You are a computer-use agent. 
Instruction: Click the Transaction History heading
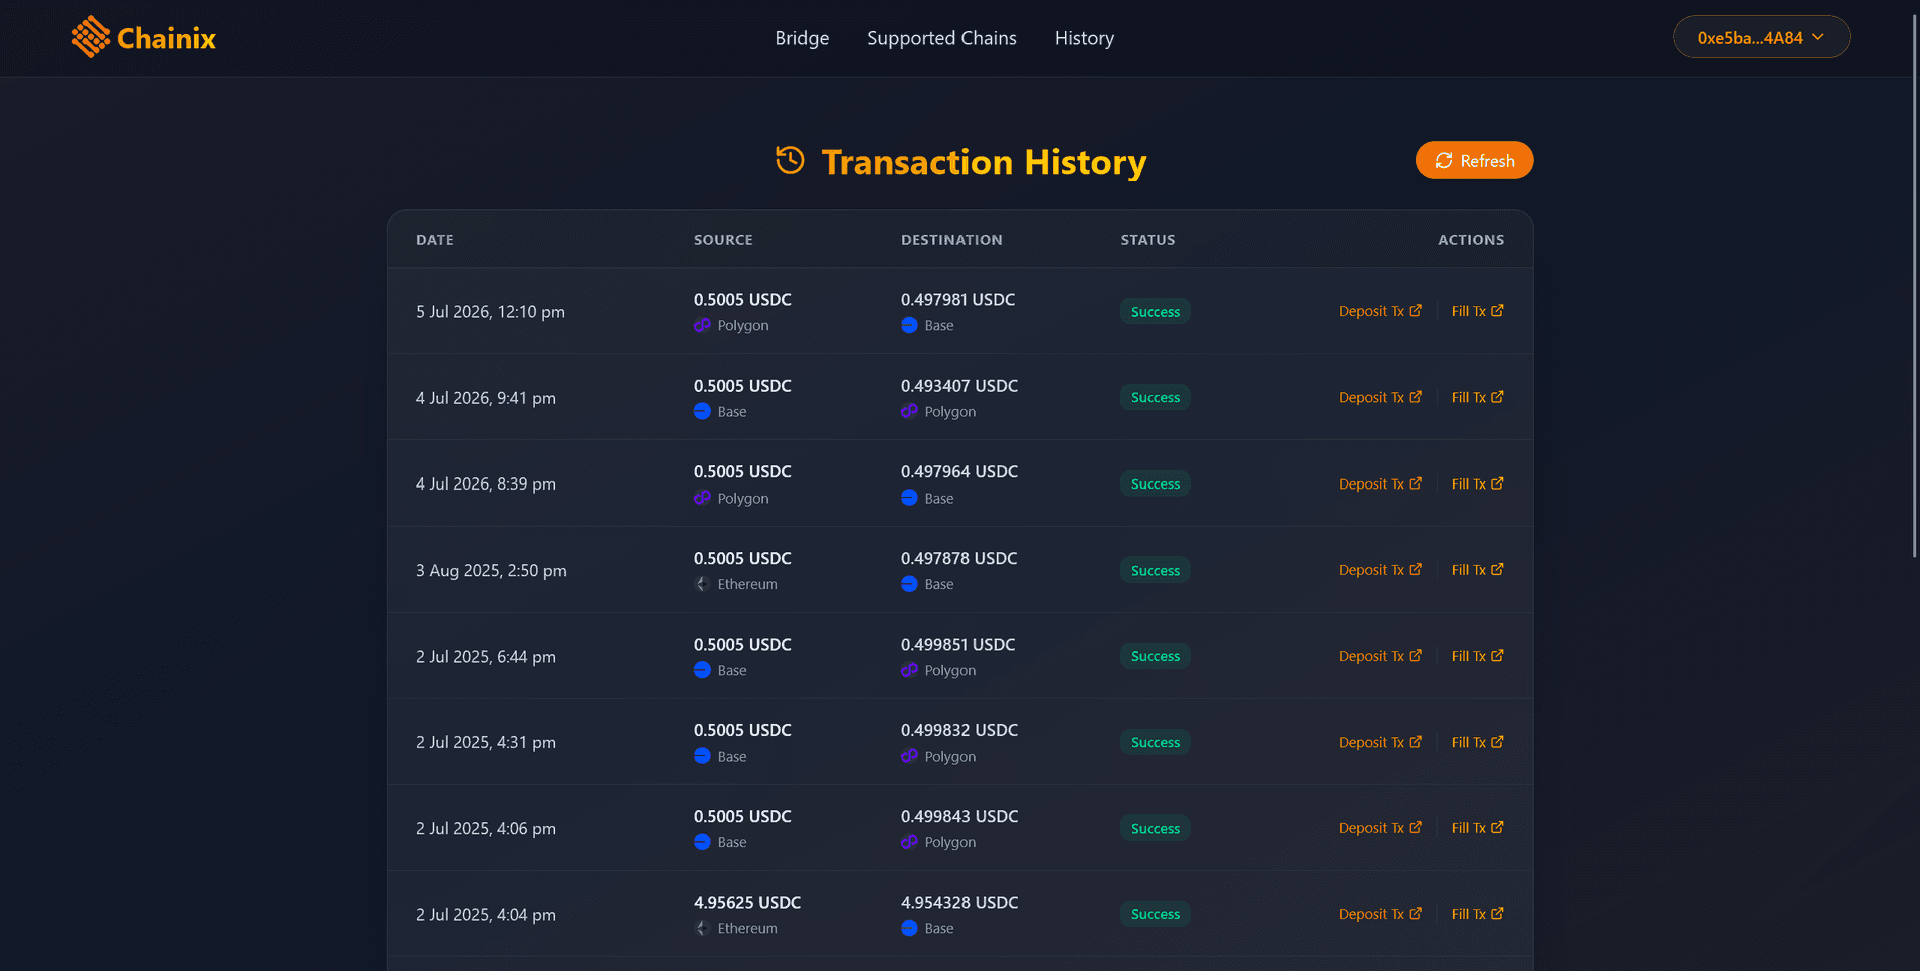tap(984, 161)
